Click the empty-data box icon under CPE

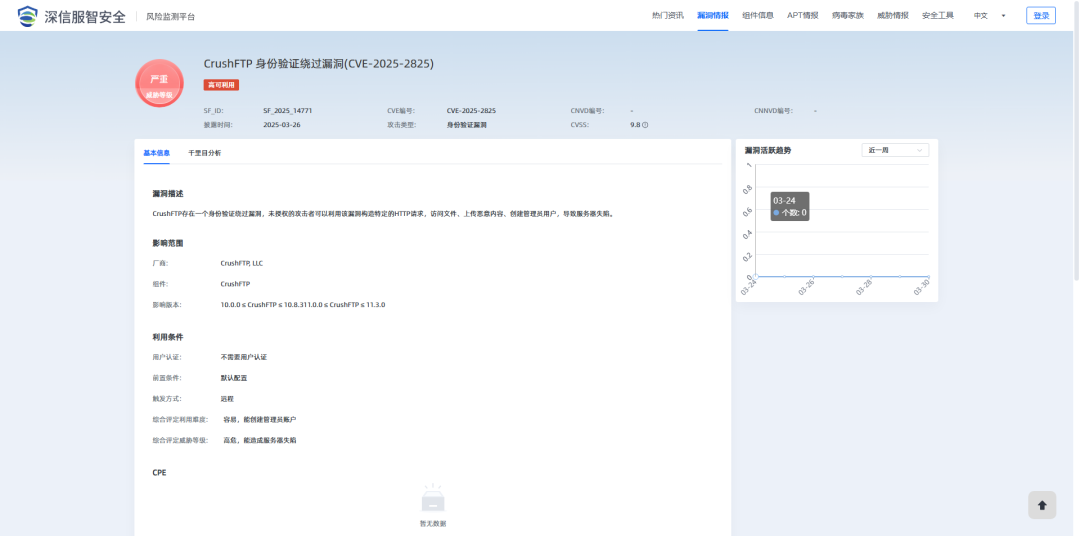(433, 498)
